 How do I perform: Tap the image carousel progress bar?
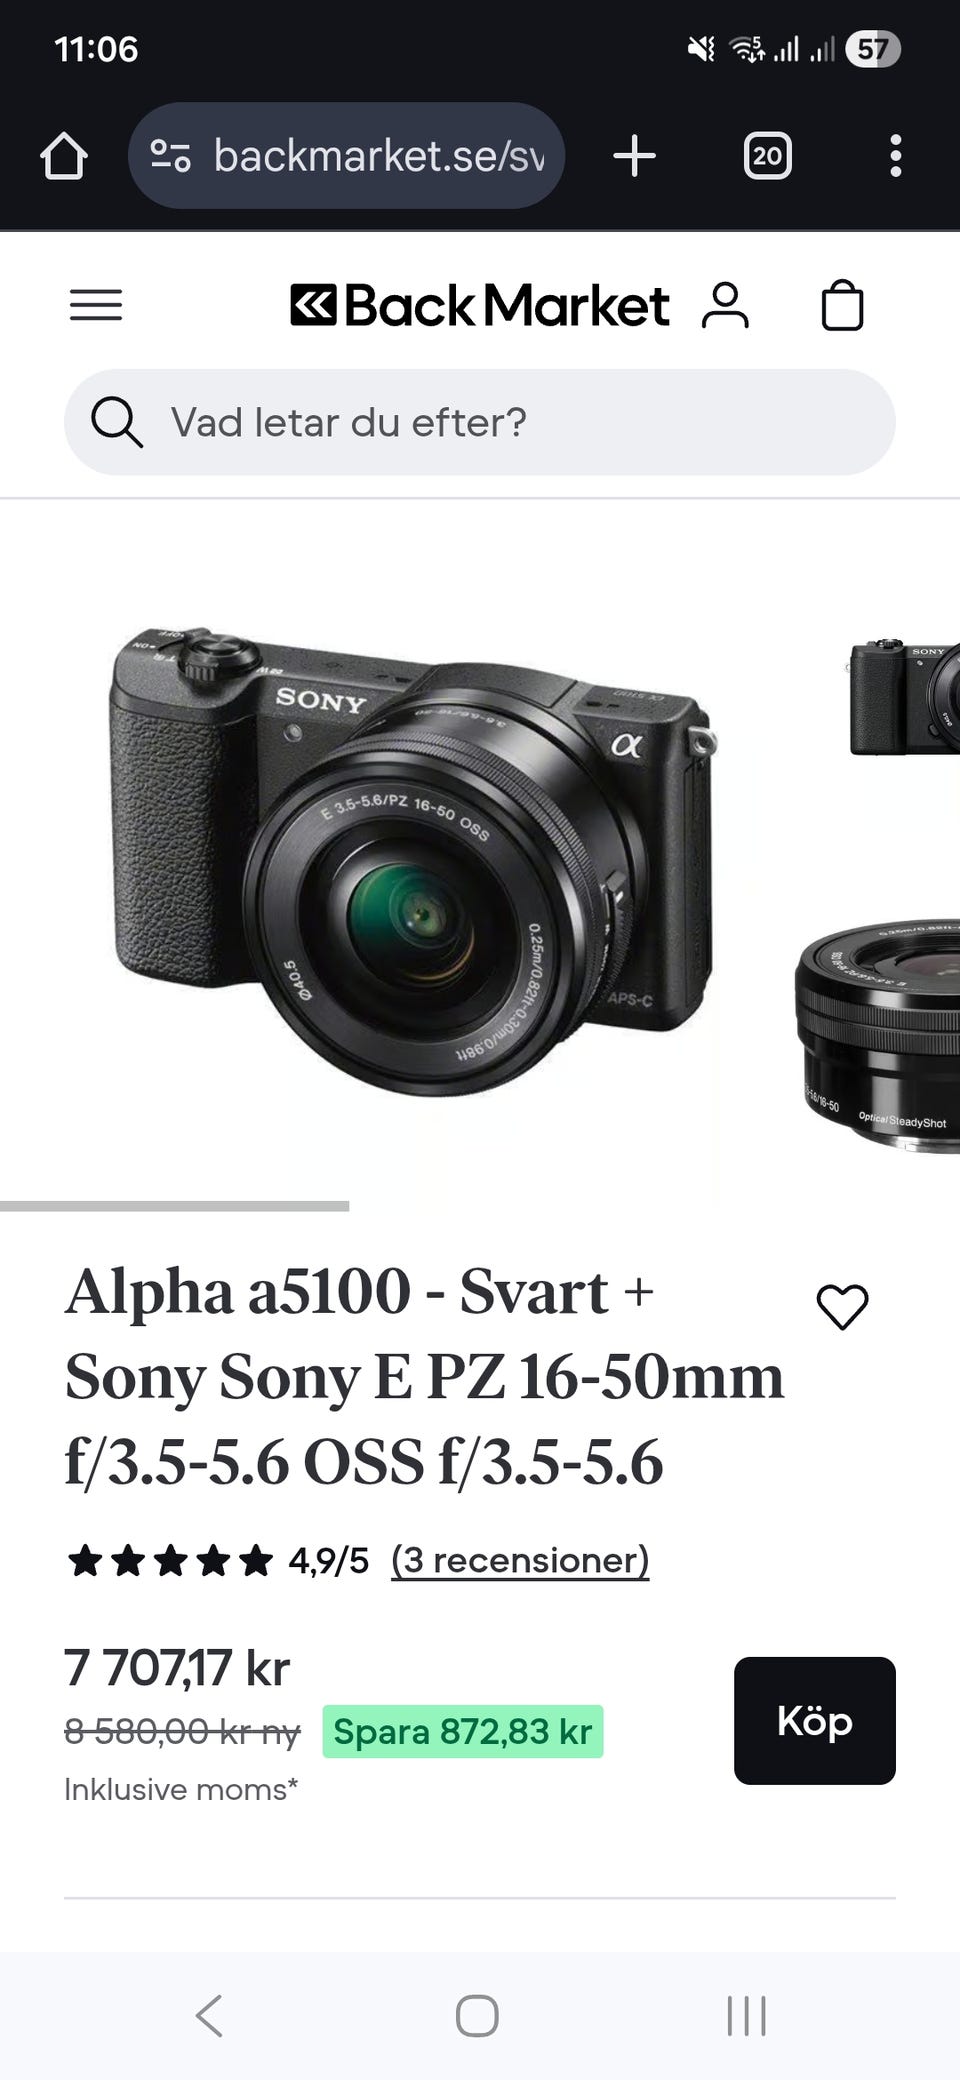pos(174,1206)
